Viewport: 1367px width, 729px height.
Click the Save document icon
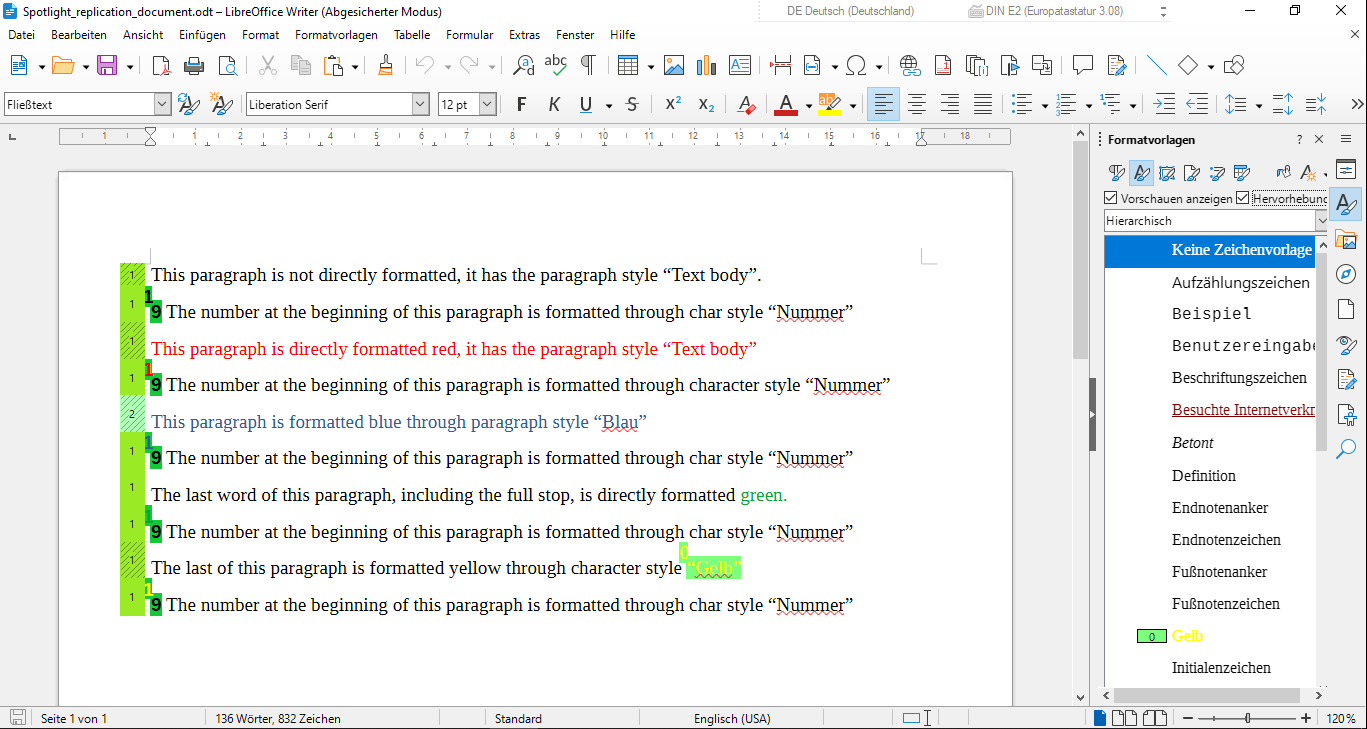tap(106, 66)
